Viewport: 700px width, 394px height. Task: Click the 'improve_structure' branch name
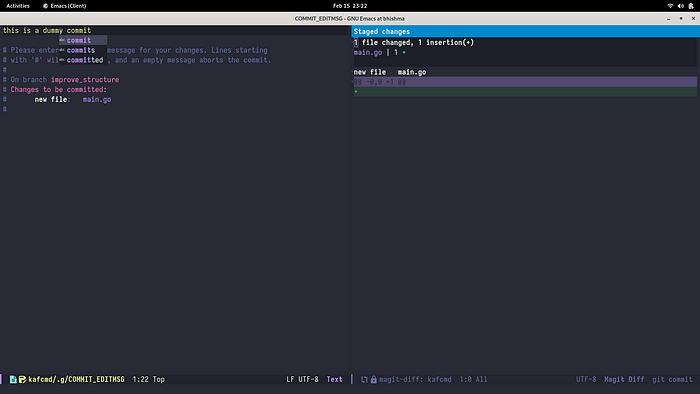coord(85,79)
